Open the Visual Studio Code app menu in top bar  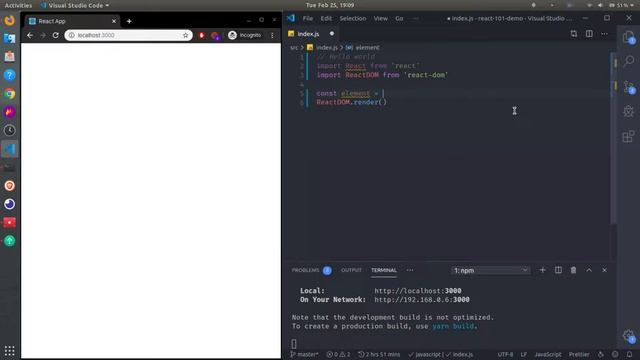75,5
